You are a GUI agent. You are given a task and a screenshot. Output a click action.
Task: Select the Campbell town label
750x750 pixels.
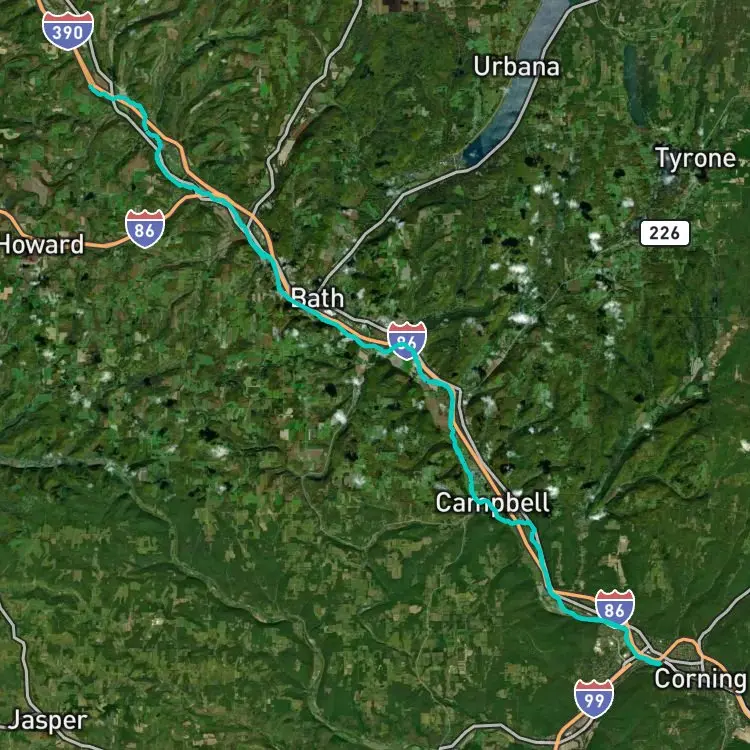tap(493, 503)
